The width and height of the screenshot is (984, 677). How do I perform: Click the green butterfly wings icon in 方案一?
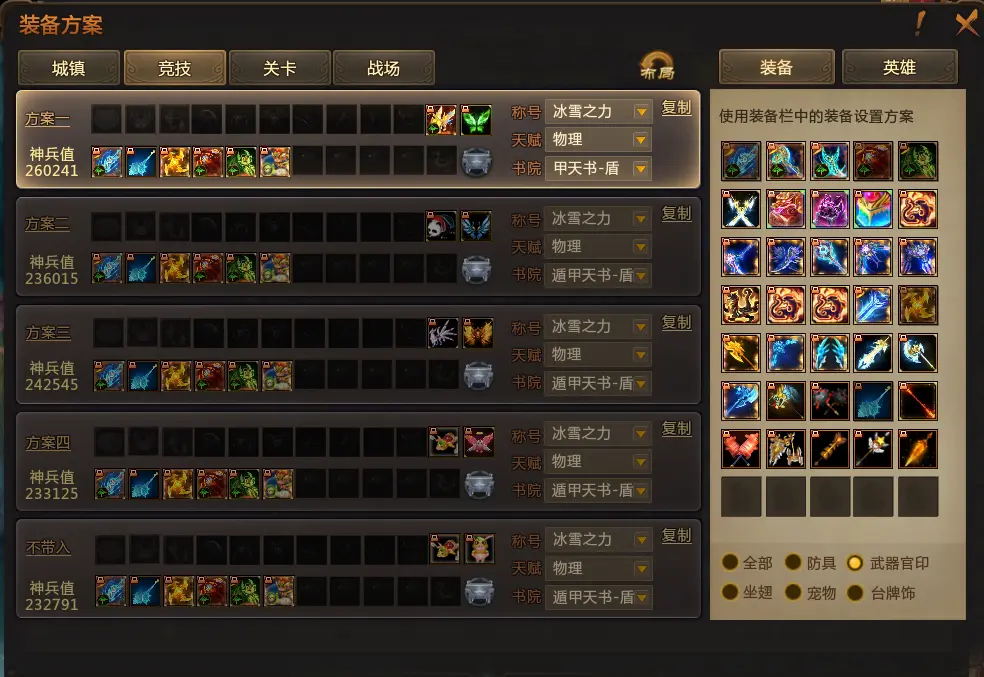(476, 120)
